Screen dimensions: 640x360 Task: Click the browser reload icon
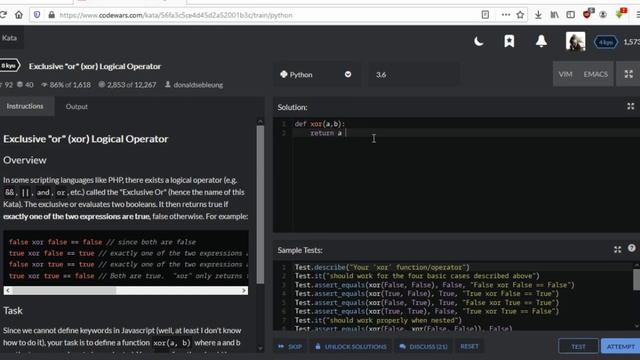tap(3, 15)
